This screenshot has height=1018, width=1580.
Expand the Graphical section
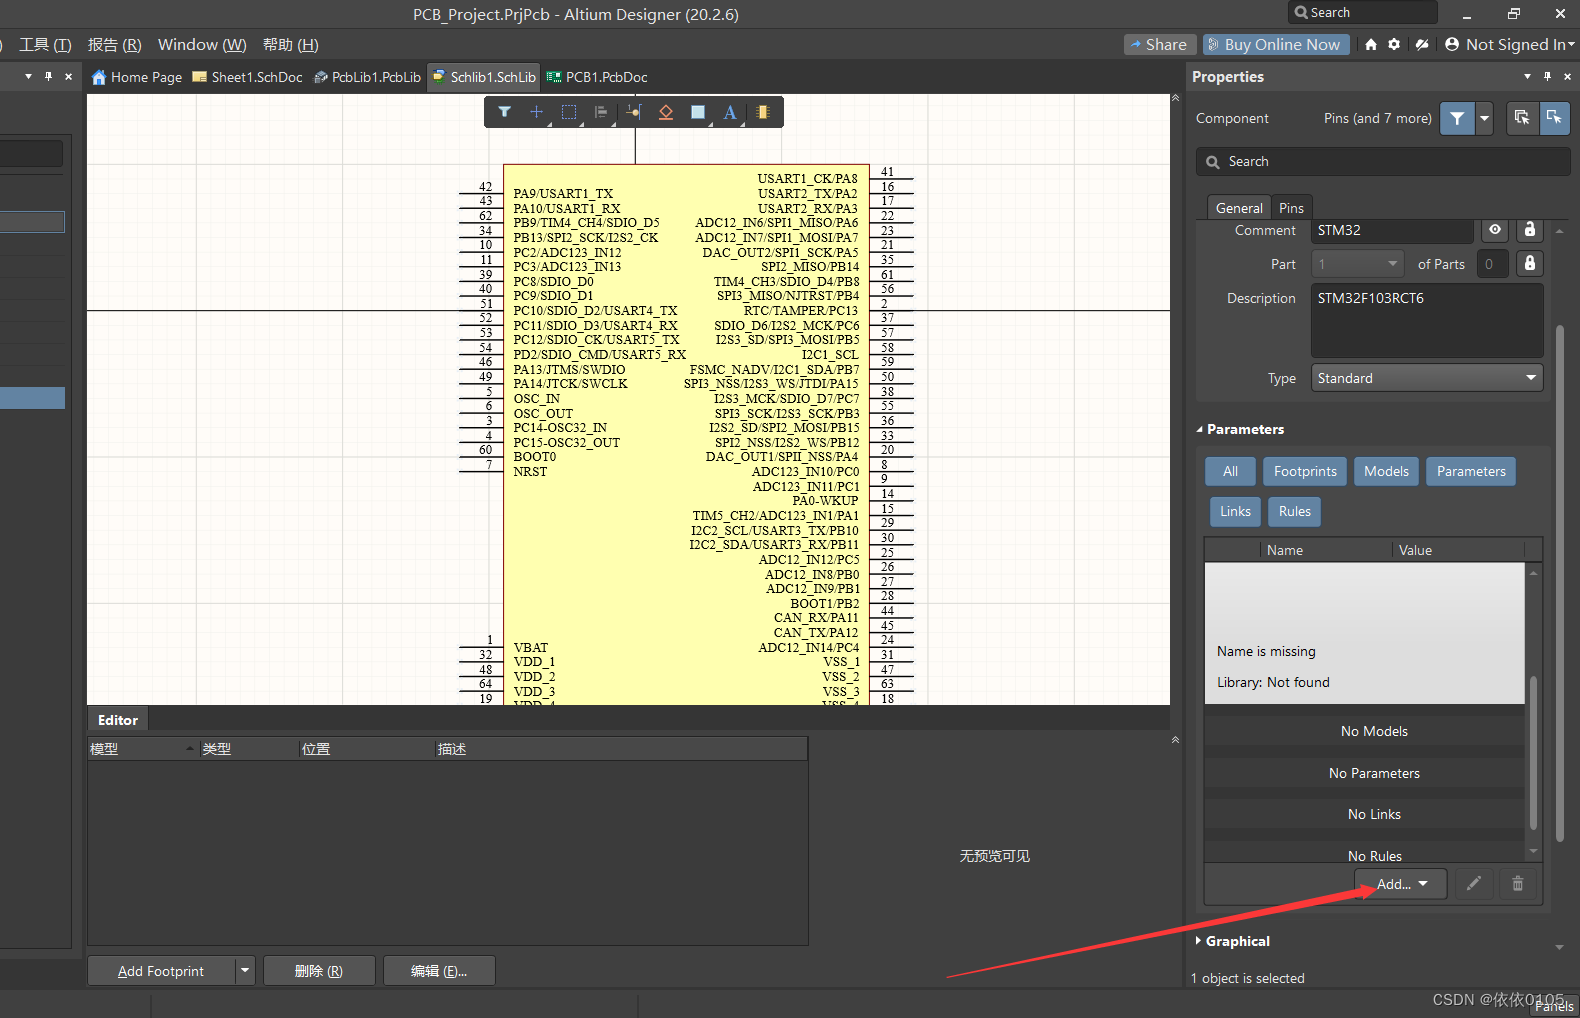pos(1199,940)
